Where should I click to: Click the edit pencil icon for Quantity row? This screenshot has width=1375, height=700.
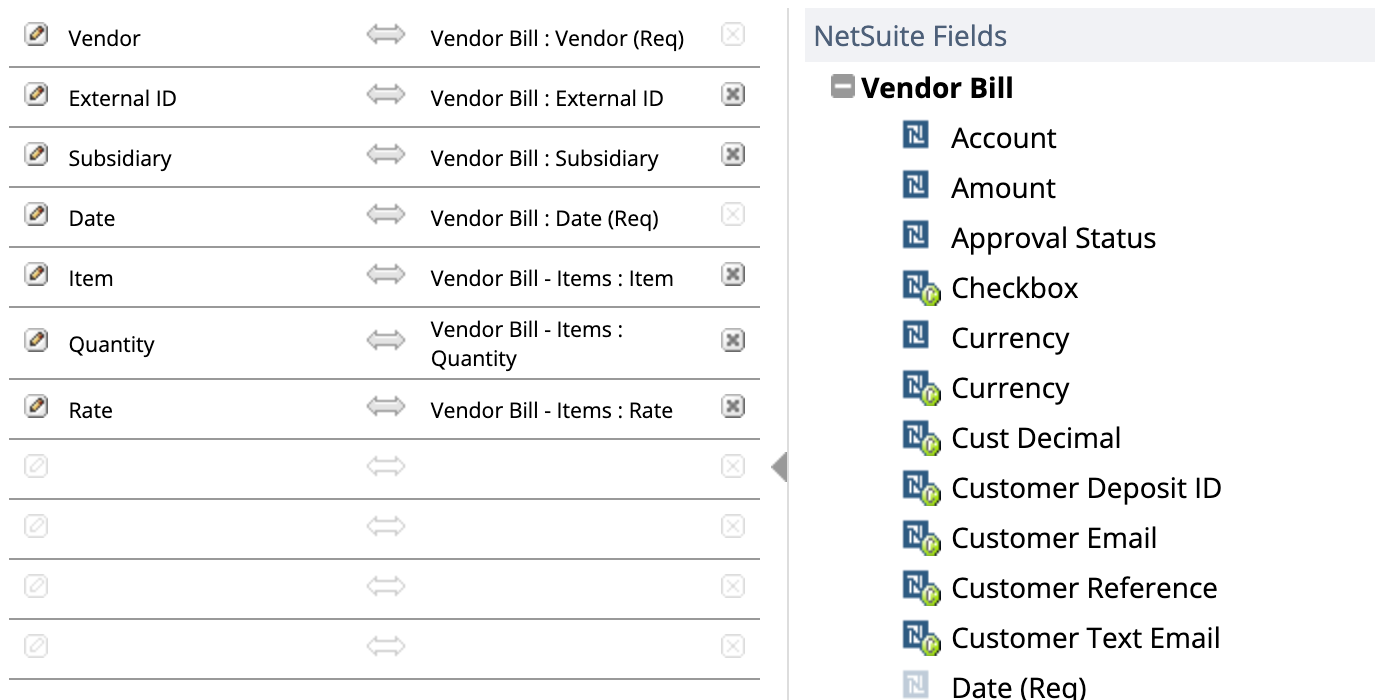36,341
